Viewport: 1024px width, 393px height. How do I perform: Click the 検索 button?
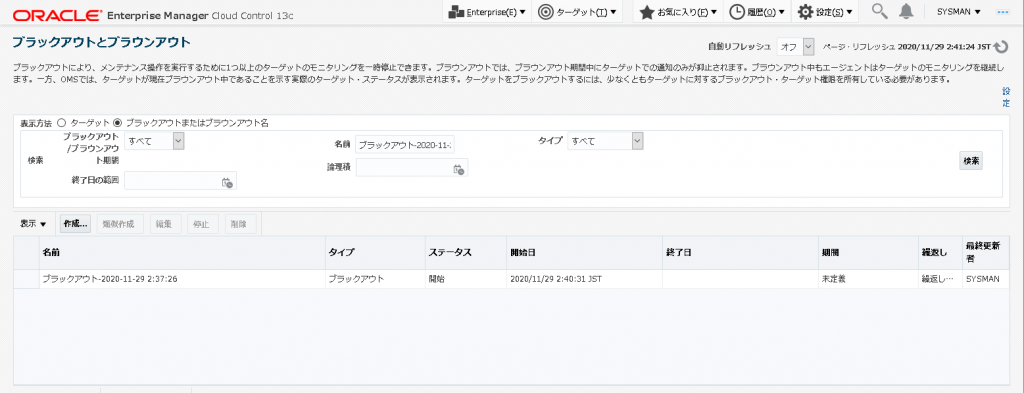click(971, 161)
